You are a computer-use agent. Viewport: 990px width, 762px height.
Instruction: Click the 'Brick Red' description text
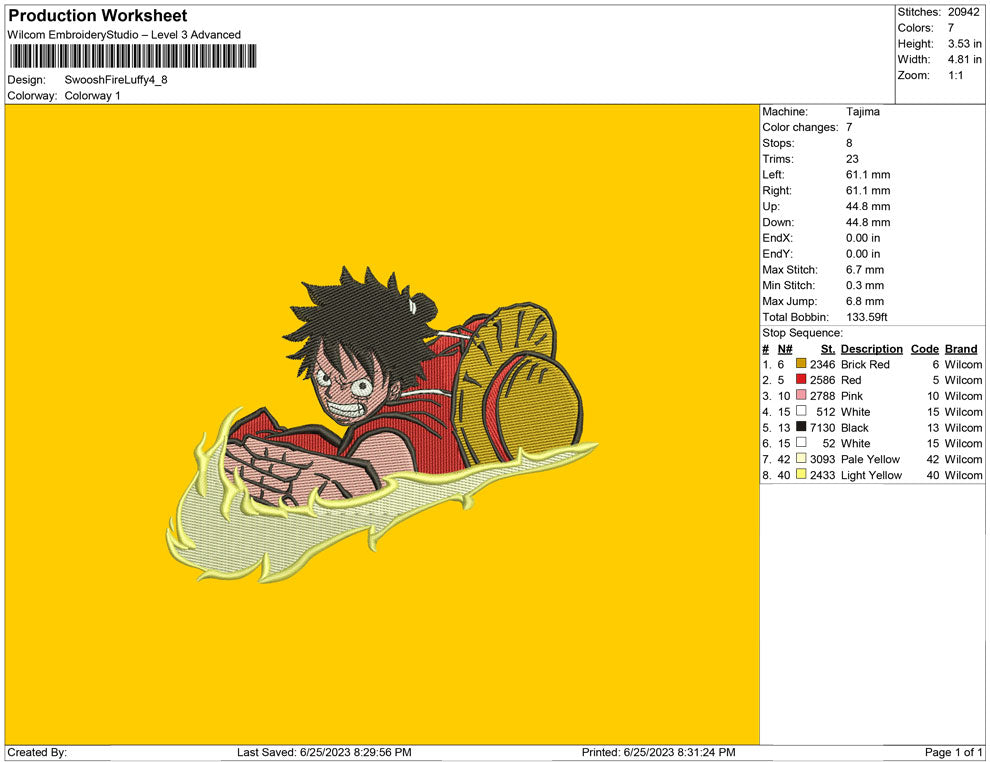[865, 364]
